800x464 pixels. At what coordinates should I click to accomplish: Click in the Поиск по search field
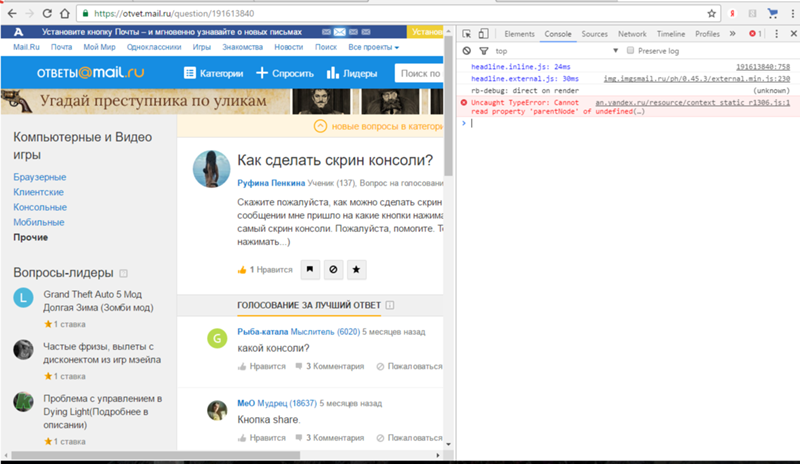point(419,74)
